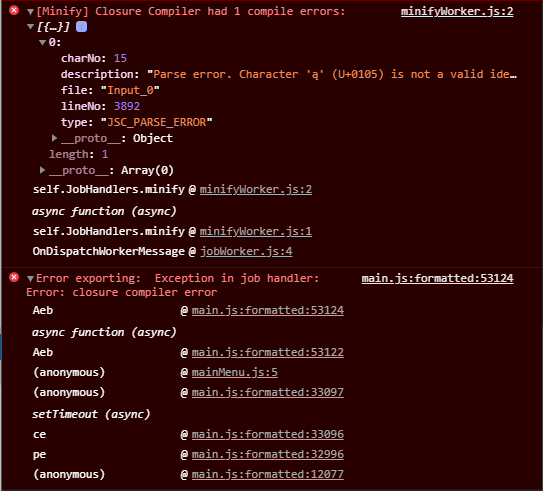The width and height of the screenshot is (543, 491).
Task: Open main.js:formatted:12077 stack link
Action: (x=268, y=474)
